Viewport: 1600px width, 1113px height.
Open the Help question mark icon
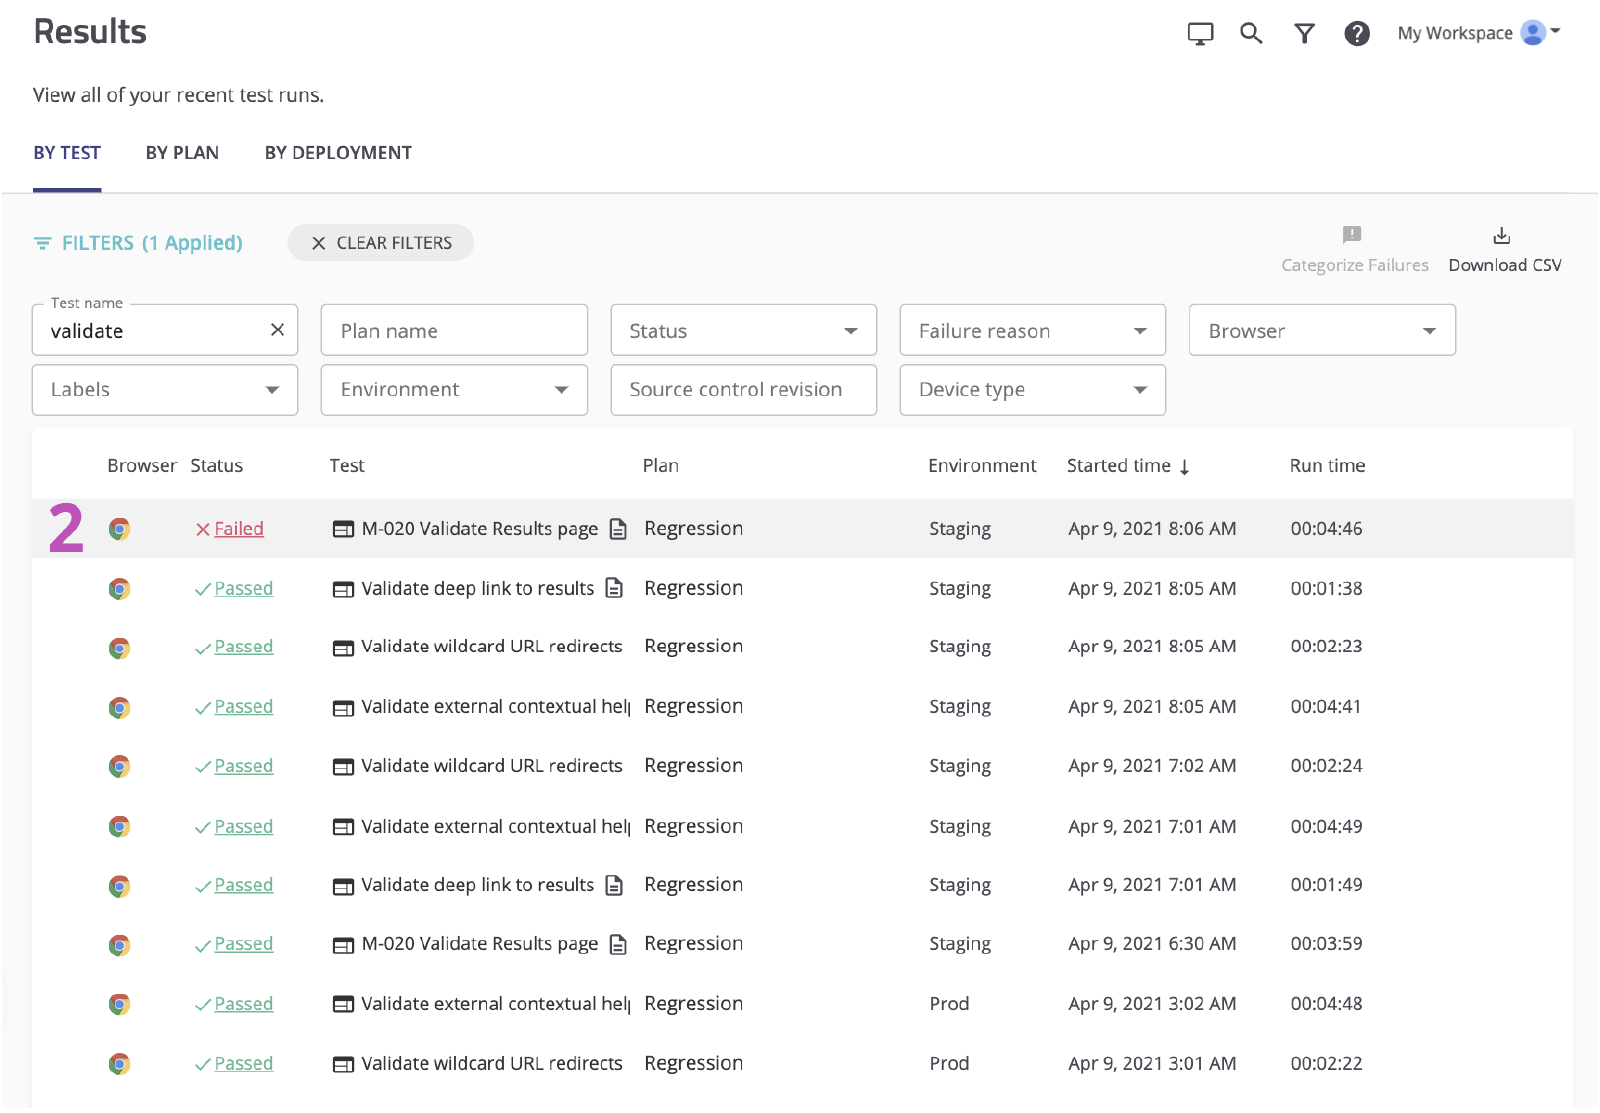1357,33
